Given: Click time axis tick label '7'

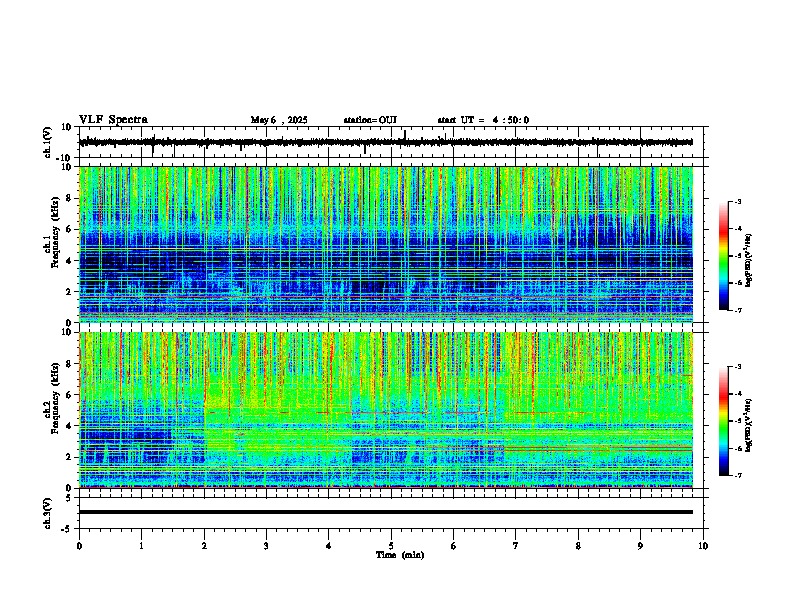Looking at the screenshot, I should (516, 546).
